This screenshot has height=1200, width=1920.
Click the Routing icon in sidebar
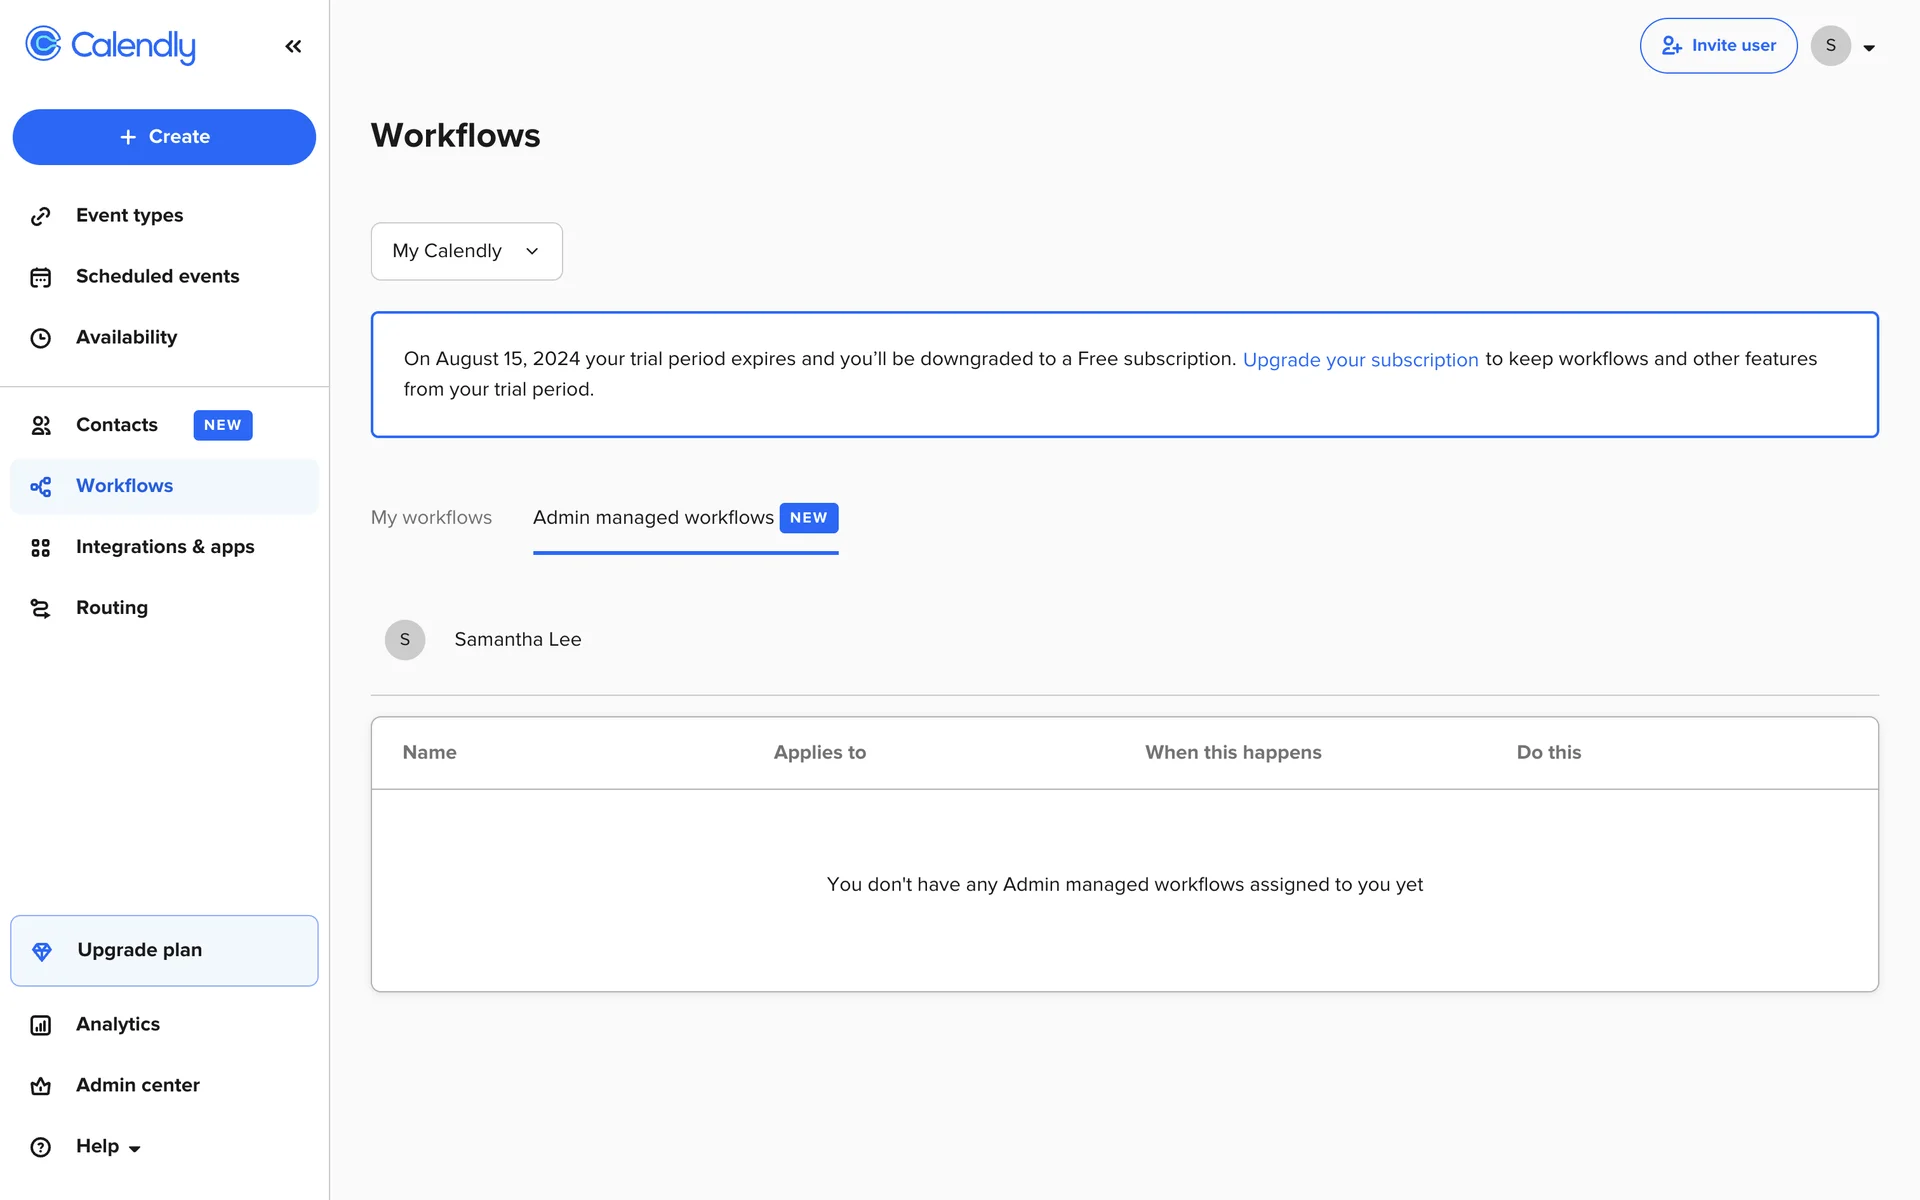[40, 608]
